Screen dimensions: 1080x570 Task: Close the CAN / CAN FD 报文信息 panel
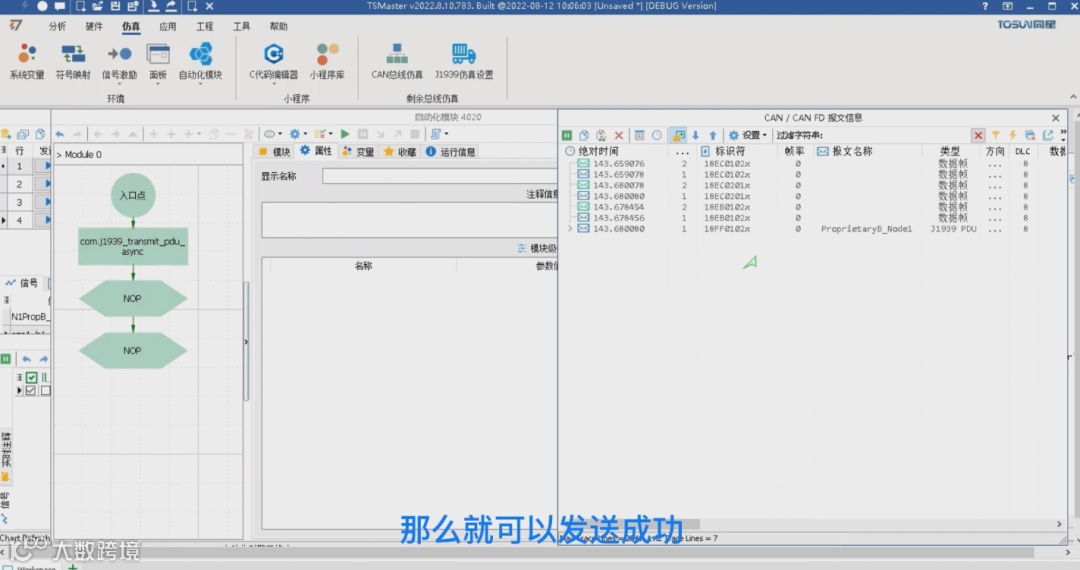point(1055,118)
